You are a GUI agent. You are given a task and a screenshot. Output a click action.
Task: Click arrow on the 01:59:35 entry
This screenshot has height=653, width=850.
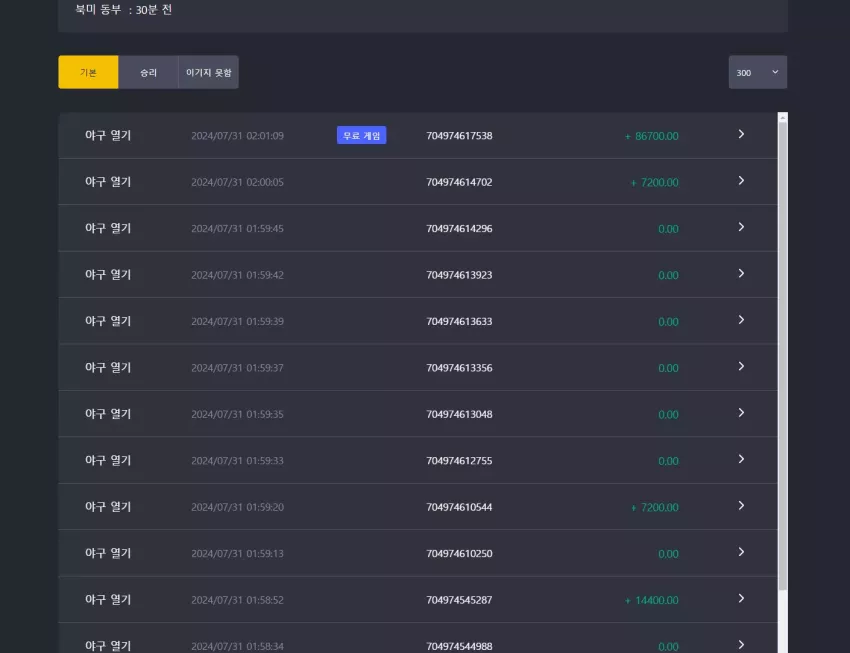pyautogui.click(x=741, y=413)
